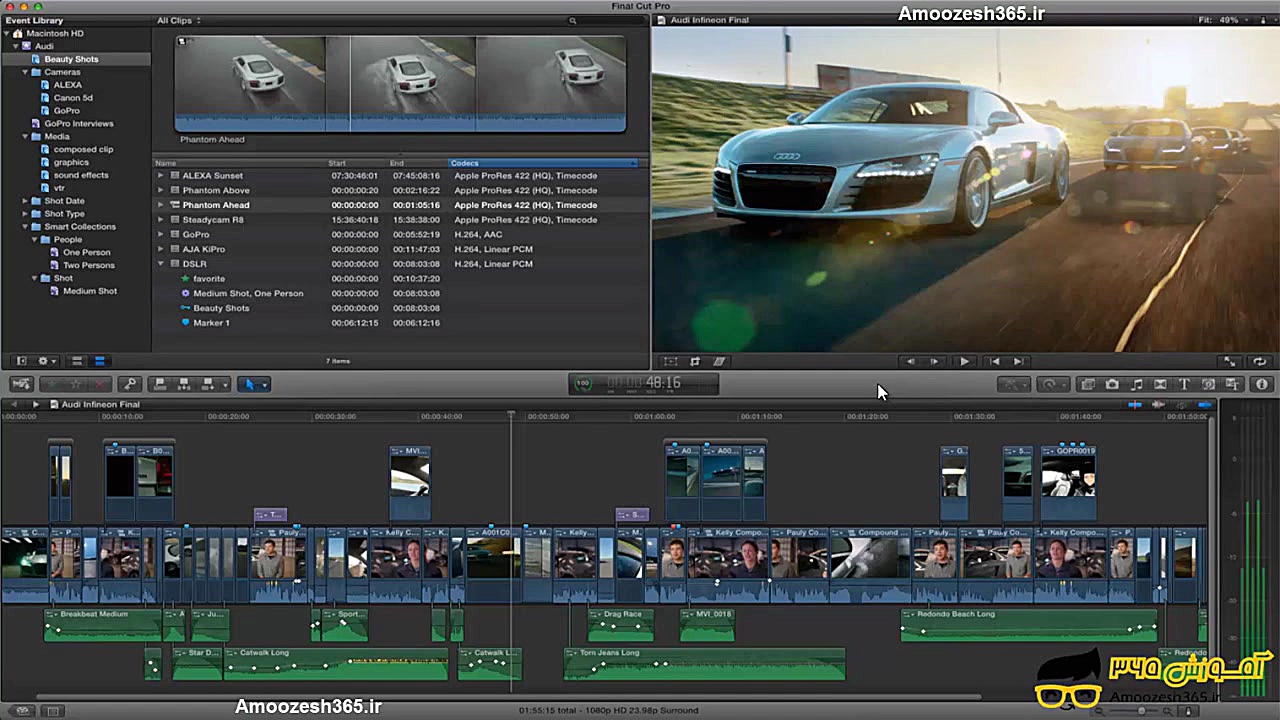The height and width of the screenshot is (720, 1280).
Task: Sort the clip list by Name column
Action: tap(240, 163)
